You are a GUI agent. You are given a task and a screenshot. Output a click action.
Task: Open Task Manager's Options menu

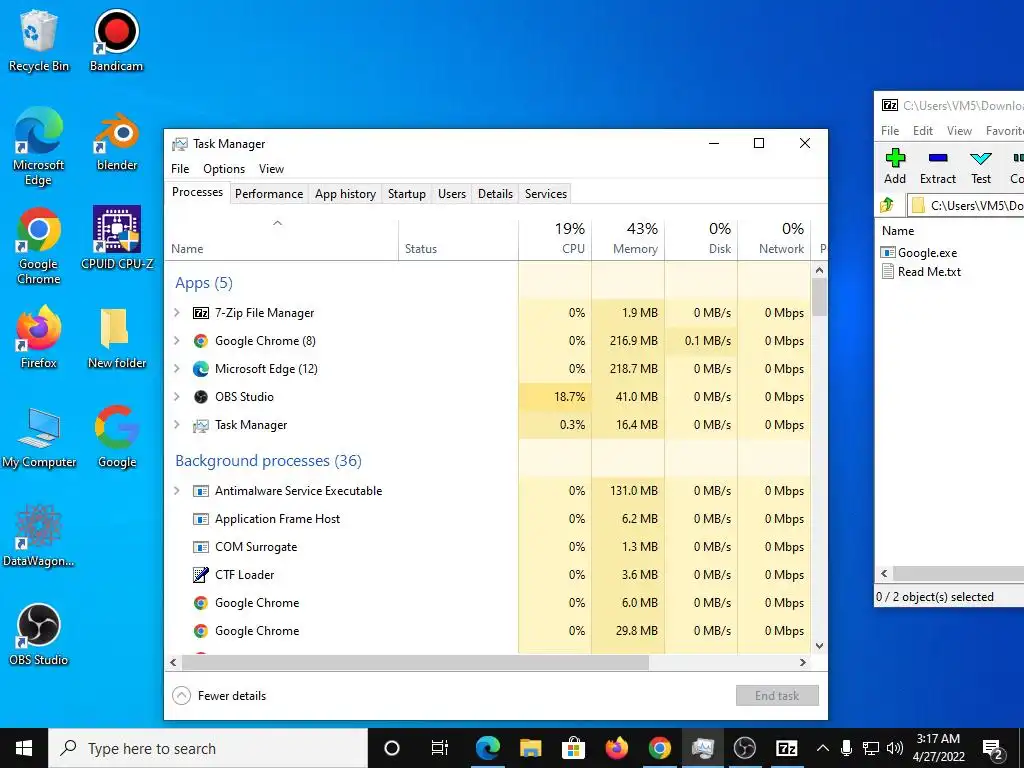(x=223, y=168)
